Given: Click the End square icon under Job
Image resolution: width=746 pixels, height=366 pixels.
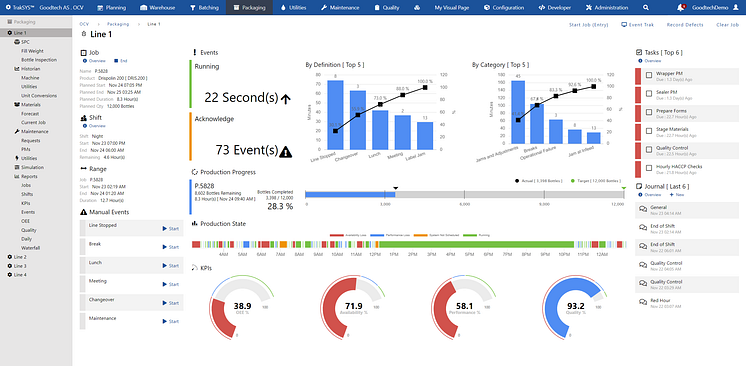Looking at the screenshot, I should pos(116,61).
